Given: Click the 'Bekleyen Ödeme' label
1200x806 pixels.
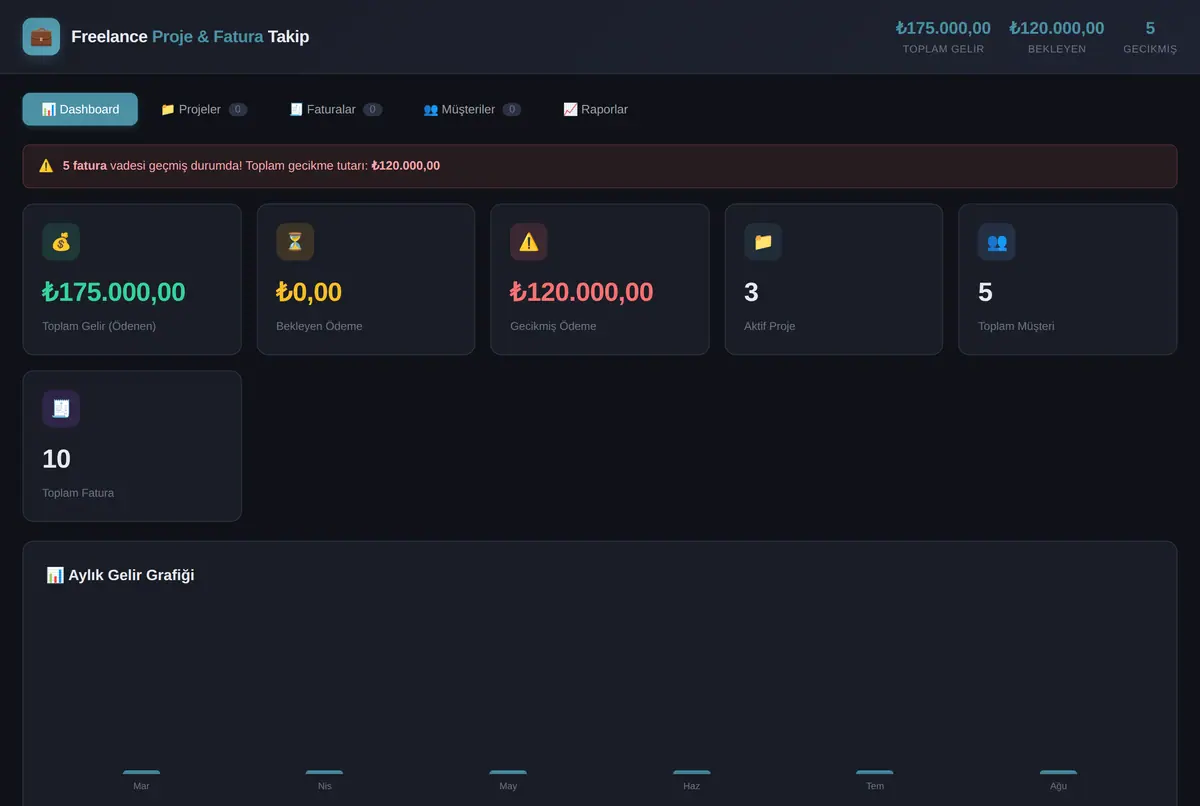Looking at the screenshot, I should pyautogui.click(x=319, y=326).
